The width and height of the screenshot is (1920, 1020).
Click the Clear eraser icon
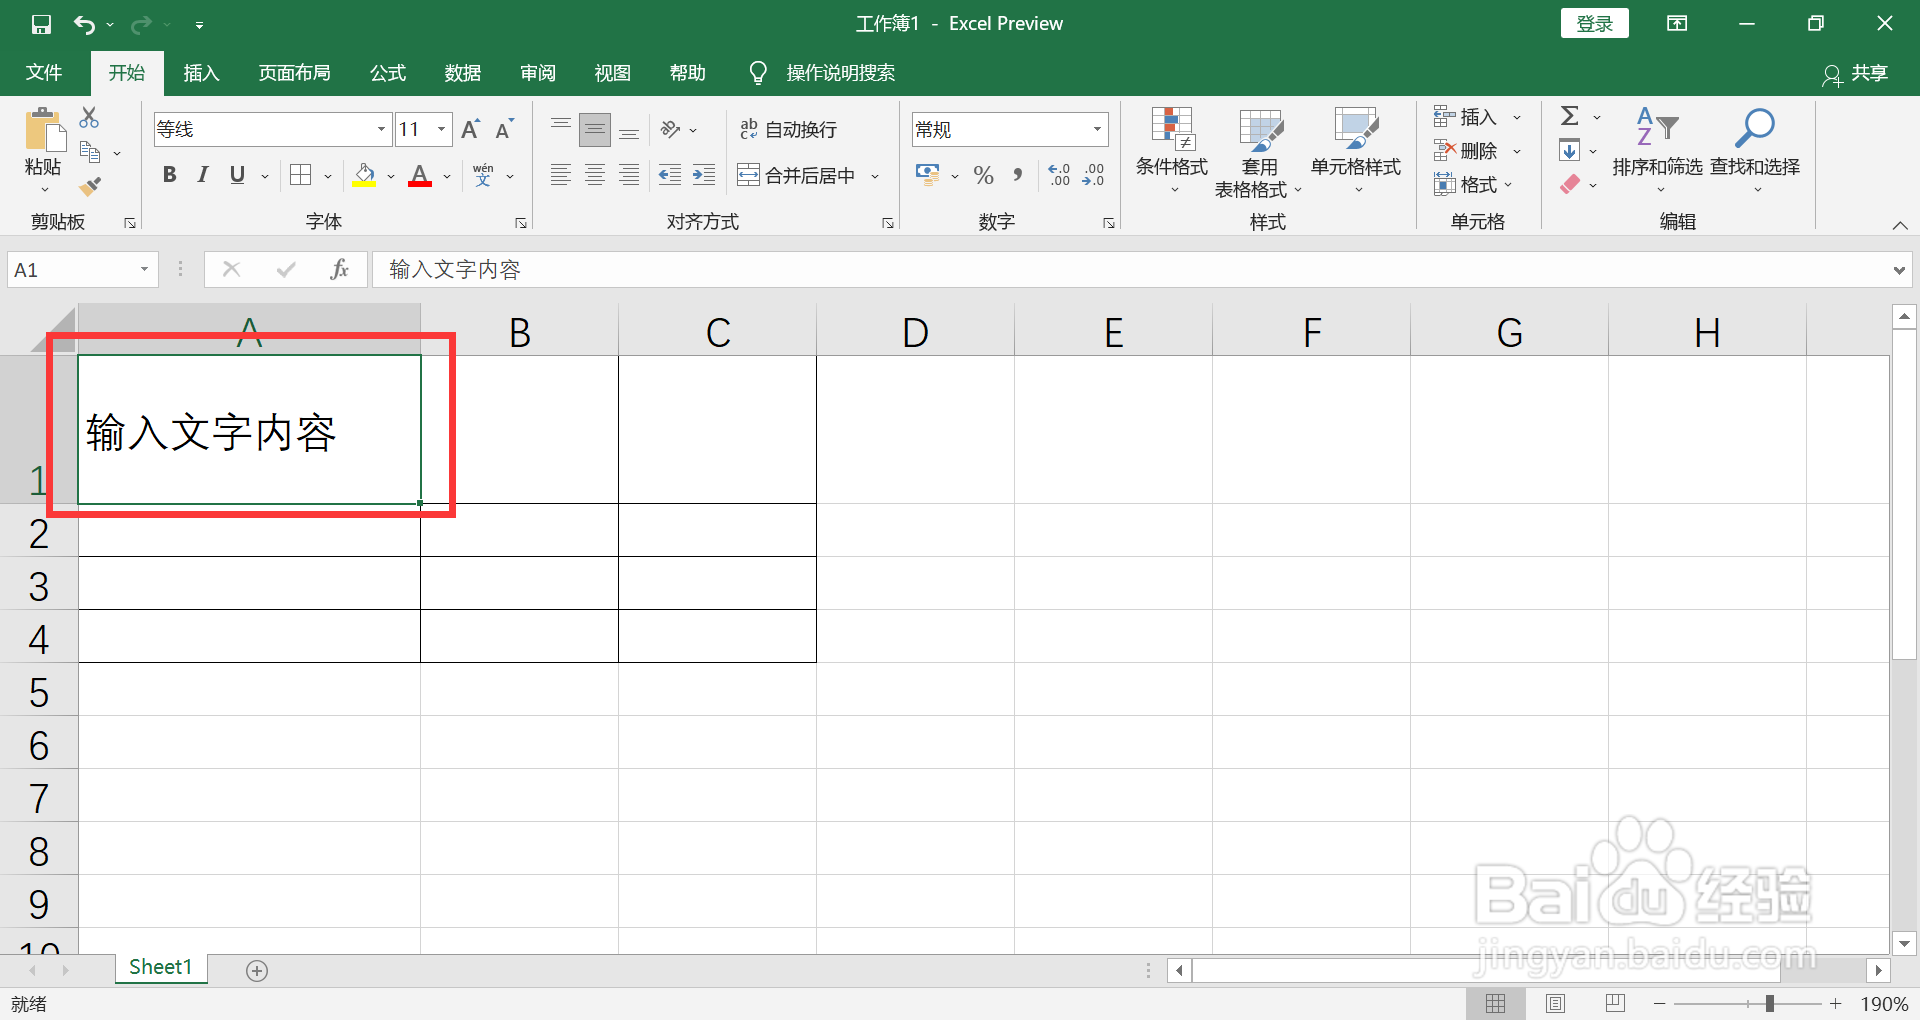click(1570, 184)
